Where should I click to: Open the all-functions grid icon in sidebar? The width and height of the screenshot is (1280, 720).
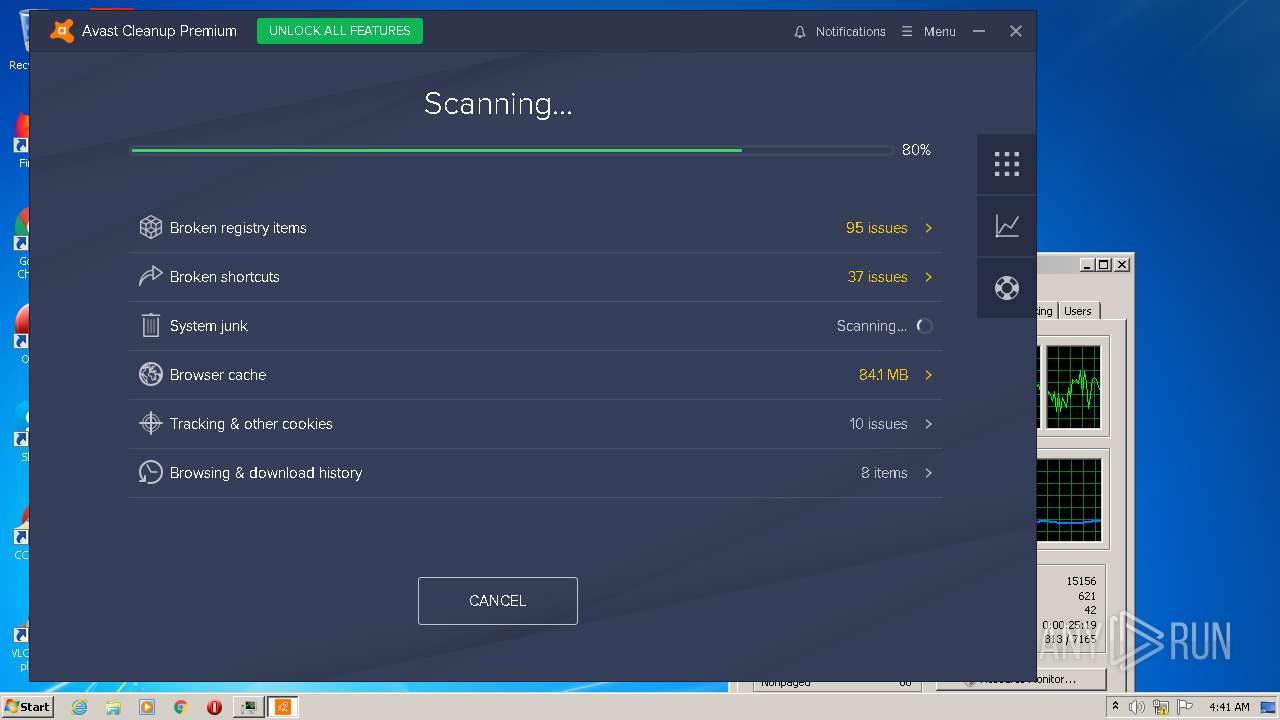(1007, 164)
